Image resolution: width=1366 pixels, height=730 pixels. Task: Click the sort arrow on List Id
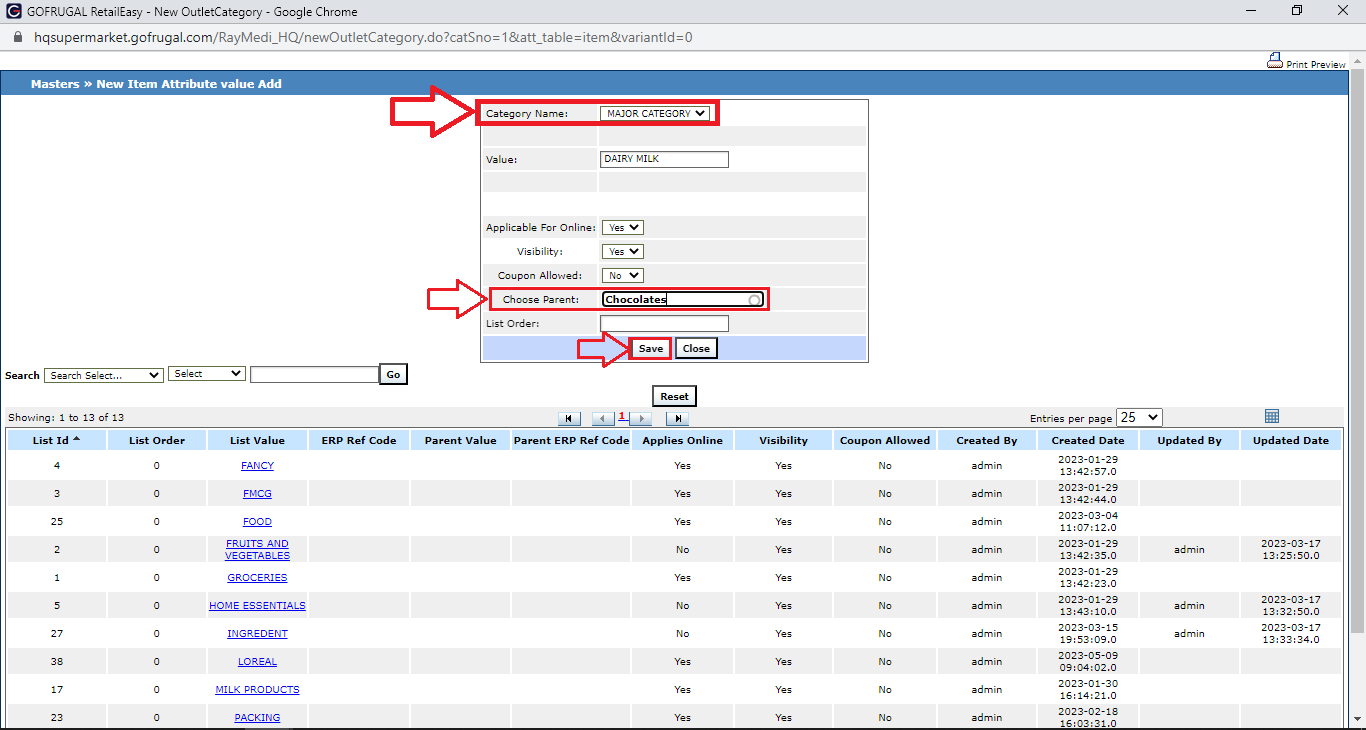pos(77,439)
